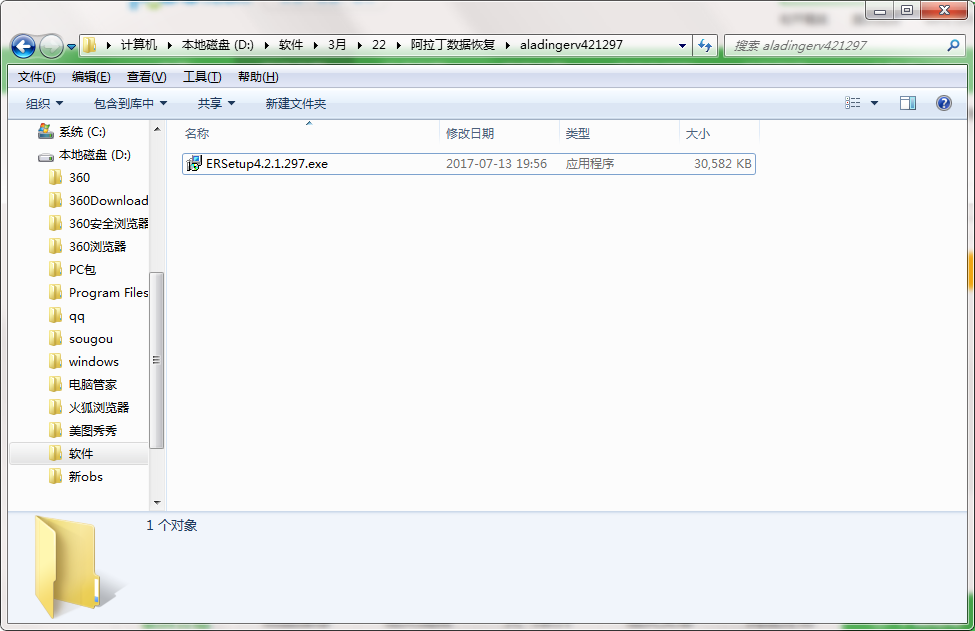975x631 pixels.
Task: Navigate to 计算机 in breadcrumb
Action: (139, 45)
